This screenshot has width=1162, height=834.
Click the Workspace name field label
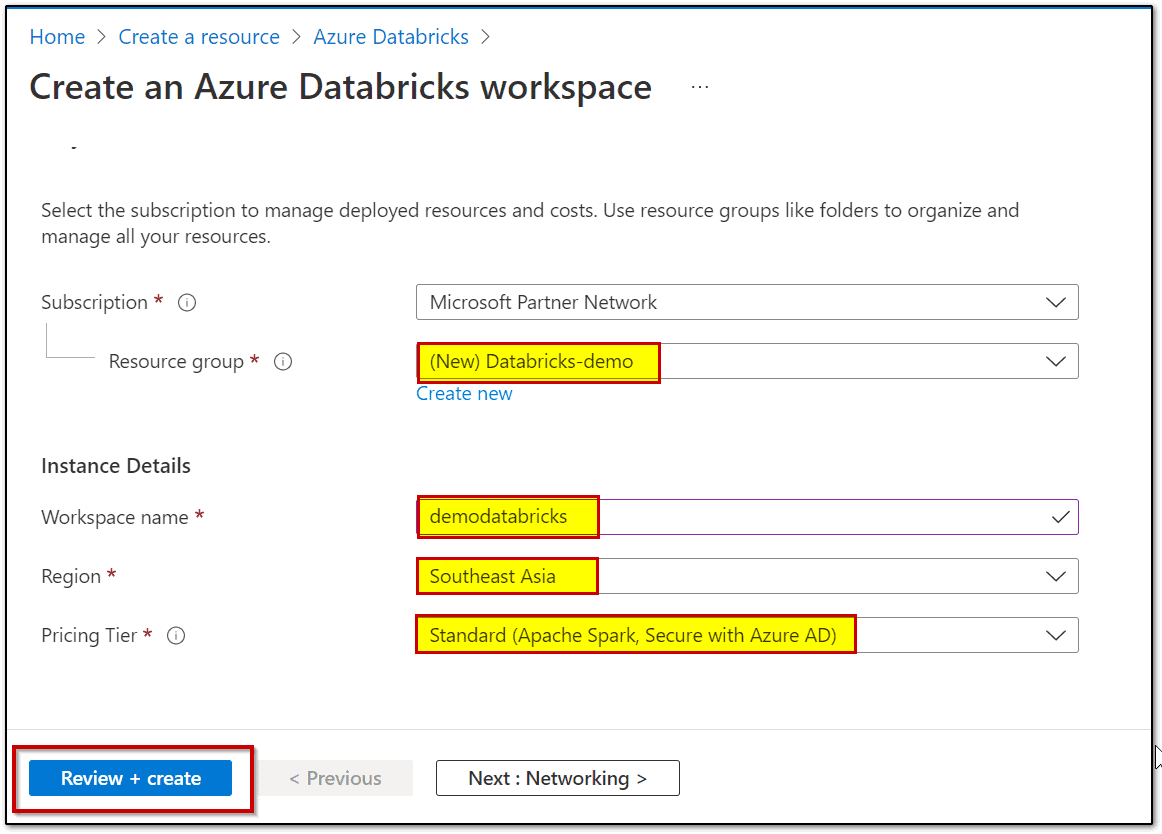115,517
